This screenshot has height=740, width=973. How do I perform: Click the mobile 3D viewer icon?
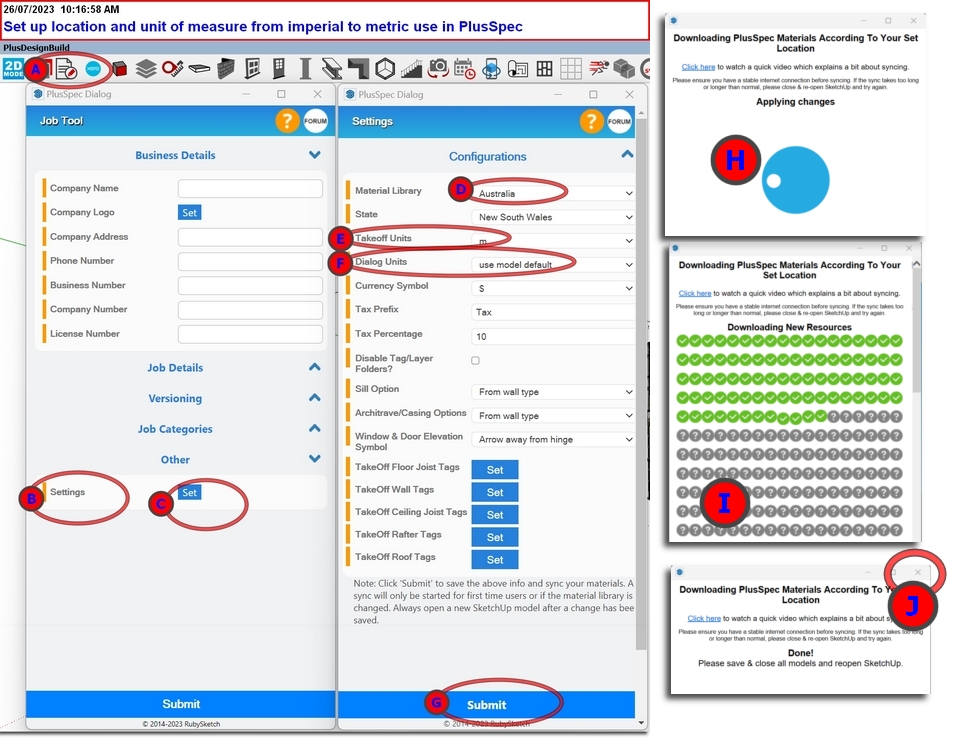tap(491, 69)
